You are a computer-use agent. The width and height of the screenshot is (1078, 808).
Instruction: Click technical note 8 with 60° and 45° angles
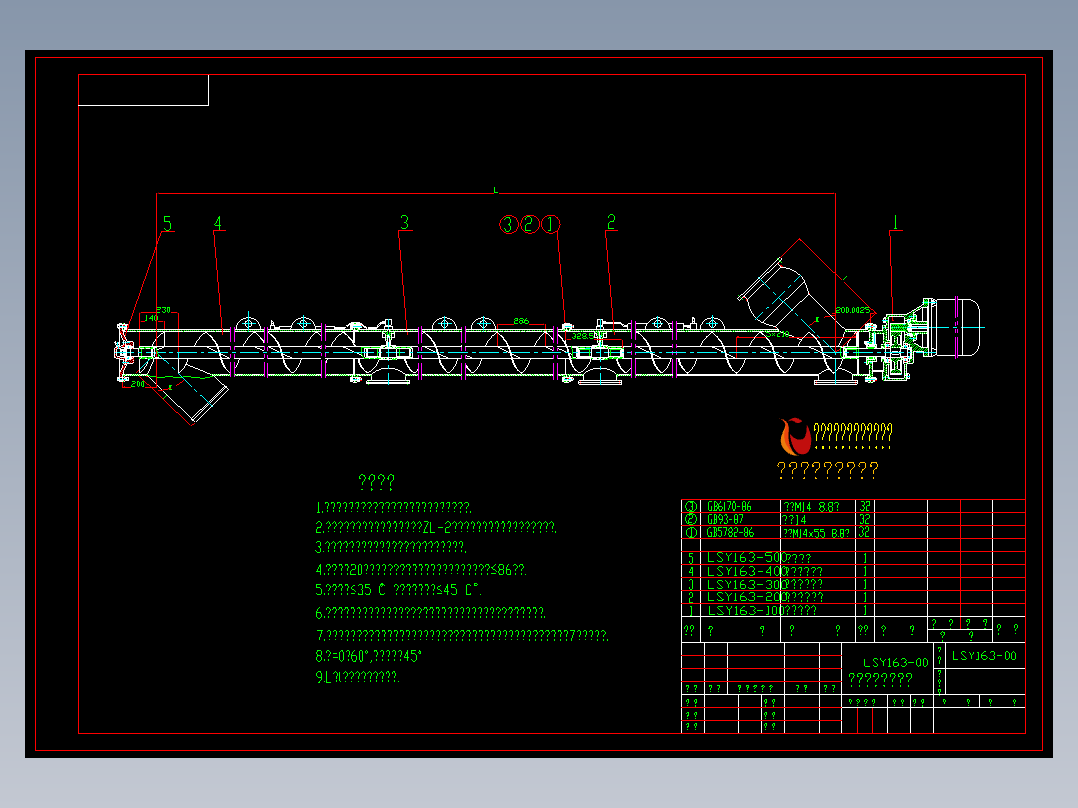pyautogui.click(x=368, y=656)
